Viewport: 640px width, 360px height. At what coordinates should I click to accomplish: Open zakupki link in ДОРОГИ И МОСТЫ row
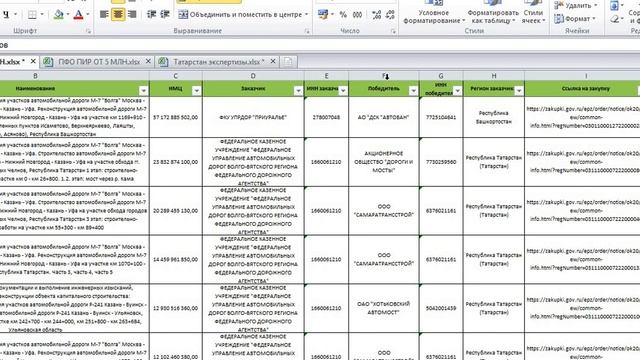[x=583, y=162]
